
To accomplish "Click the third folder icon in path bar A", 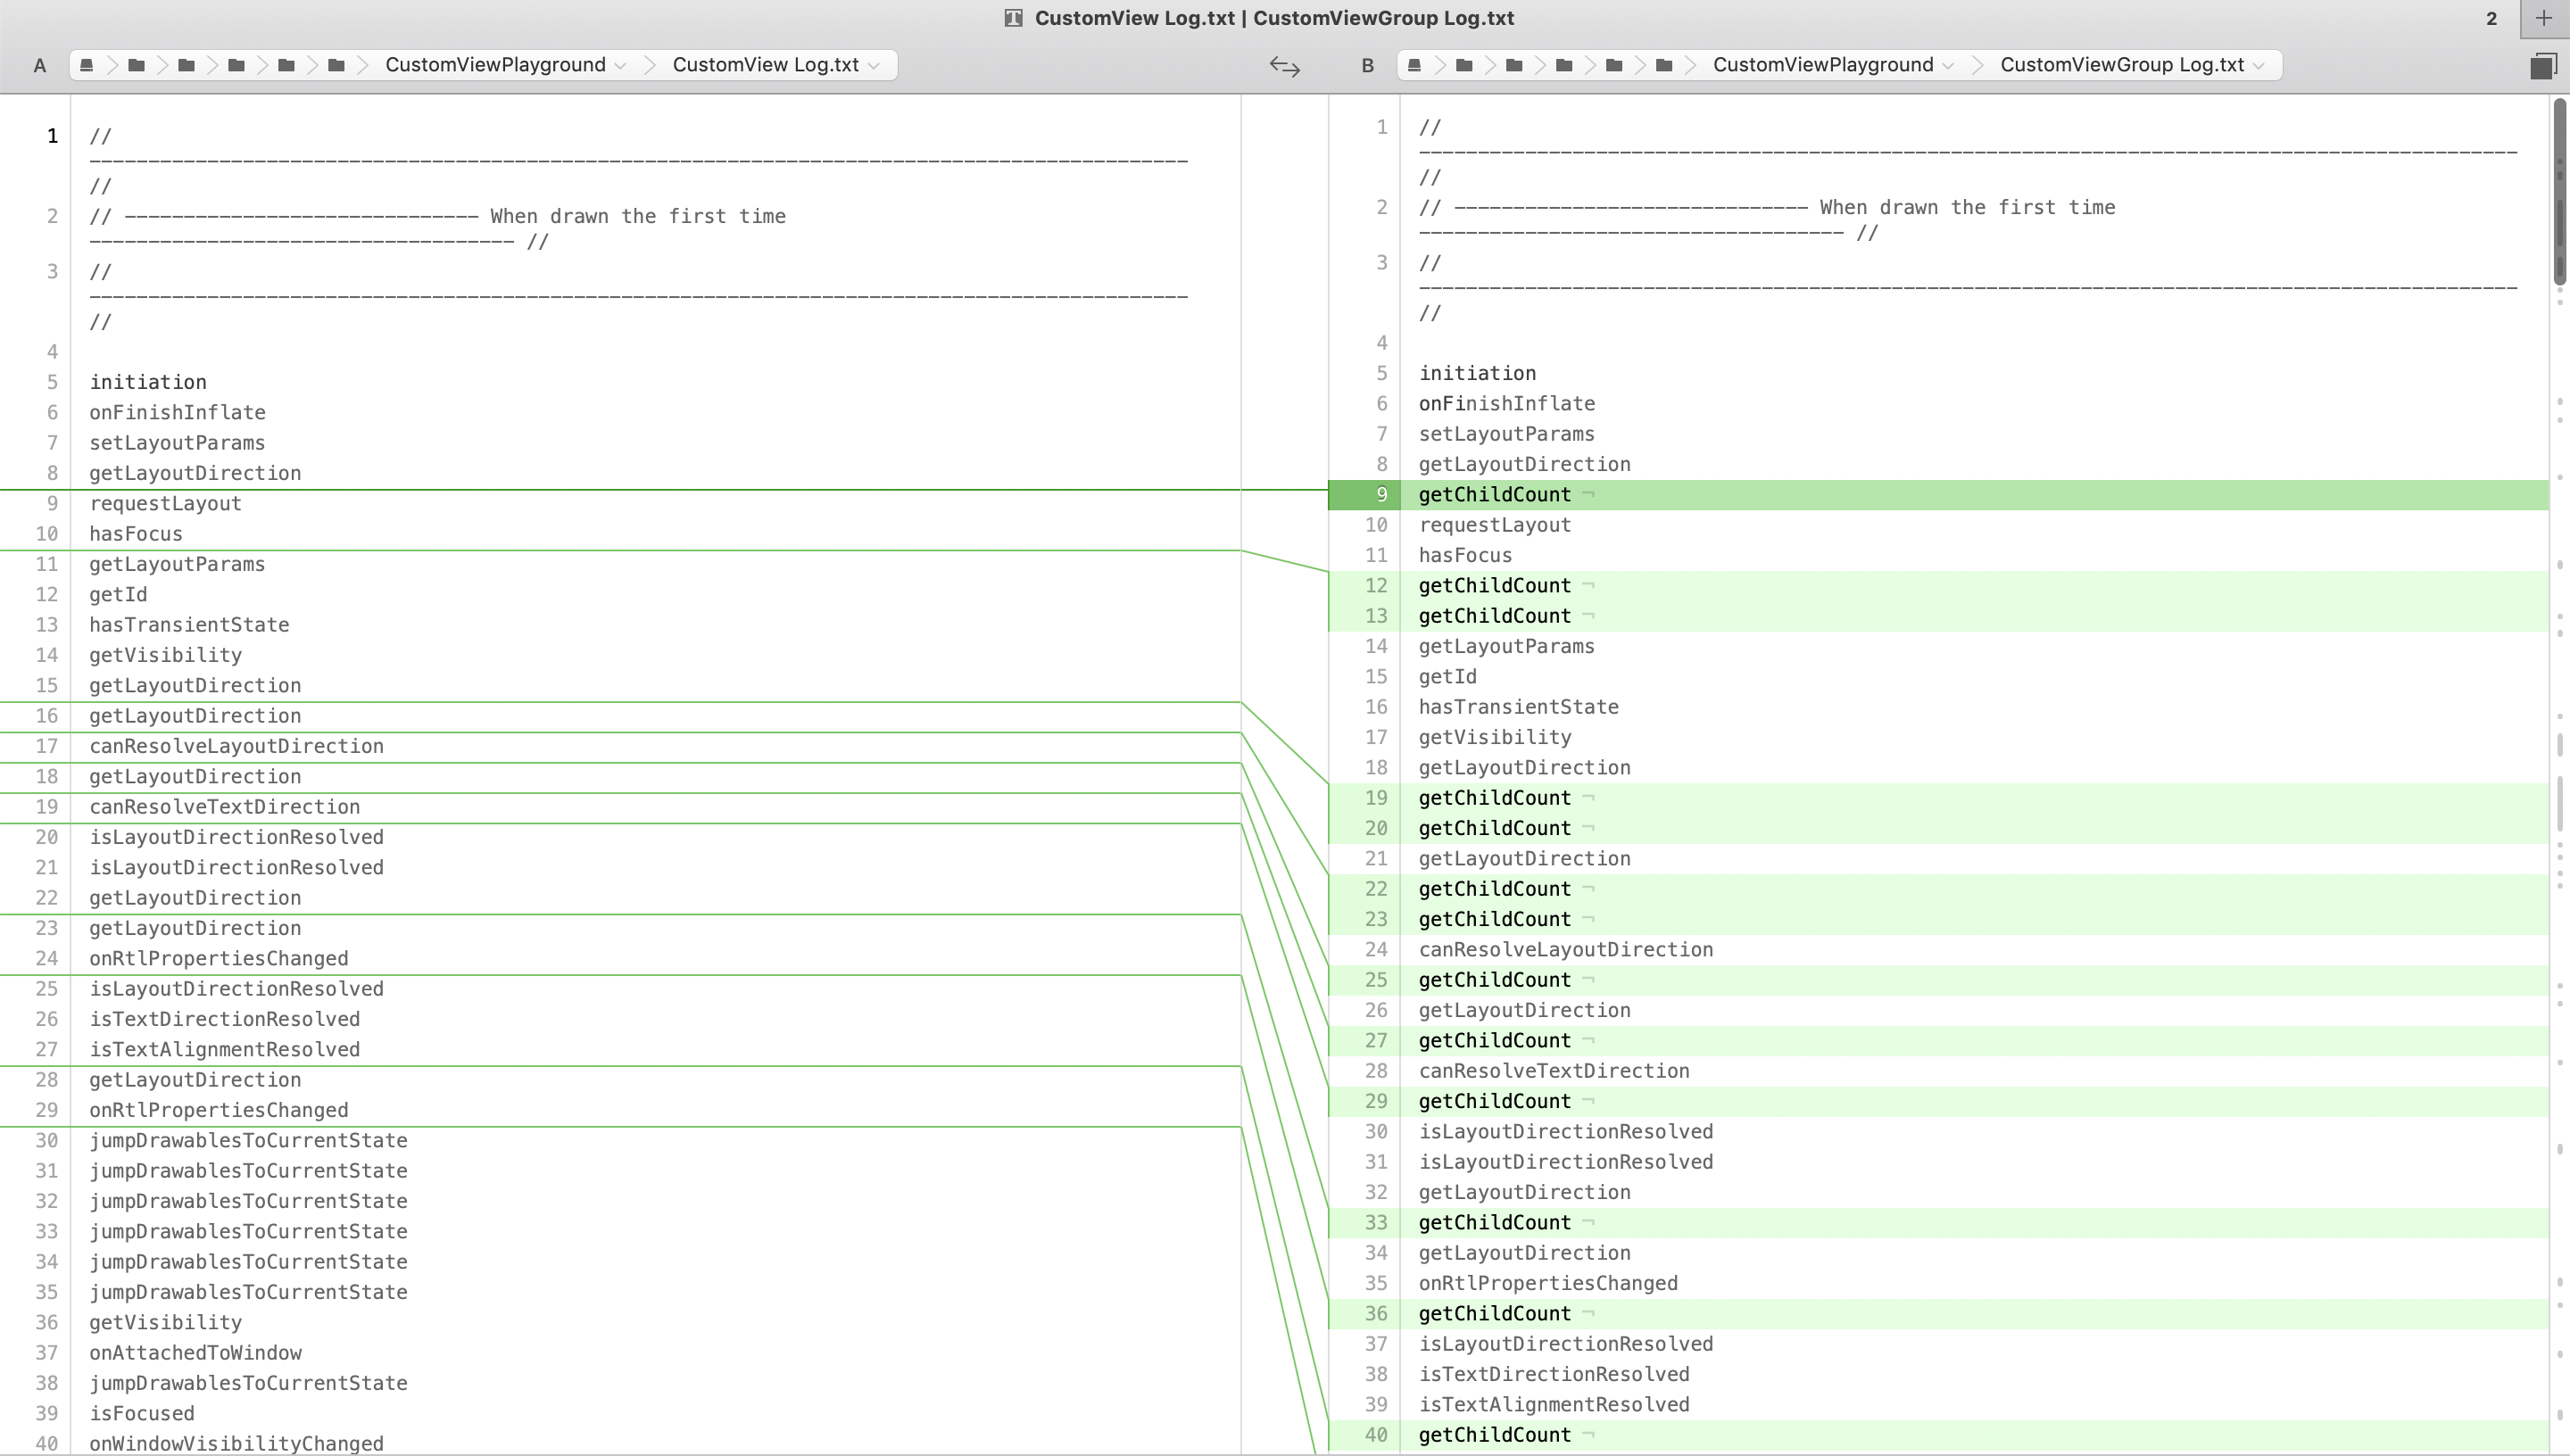I will pos(236,65).
